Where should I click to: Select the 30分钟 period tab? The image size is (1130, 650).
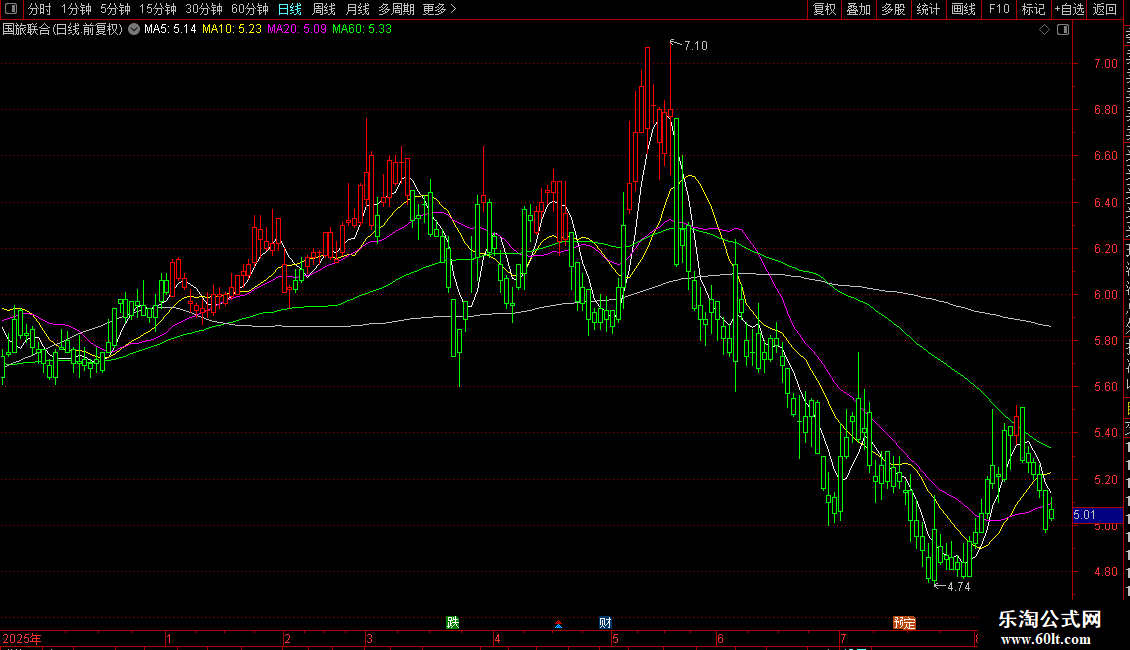pos(203,9)
